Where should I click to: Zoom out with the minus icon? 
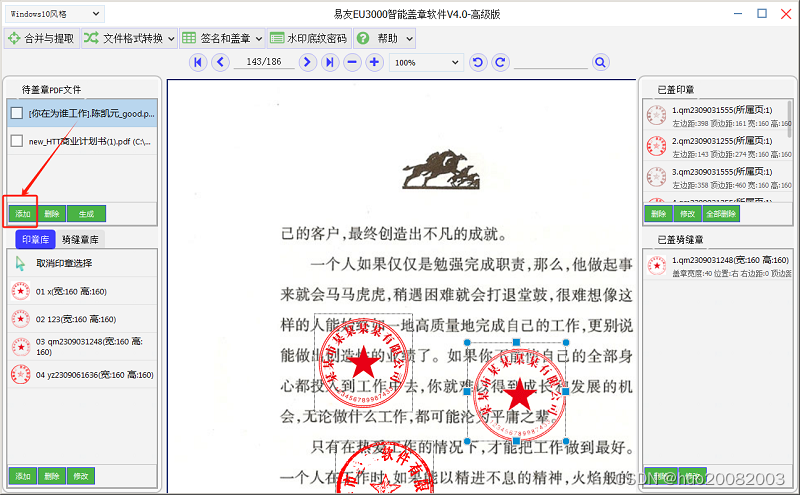click(x=352, y=62)
